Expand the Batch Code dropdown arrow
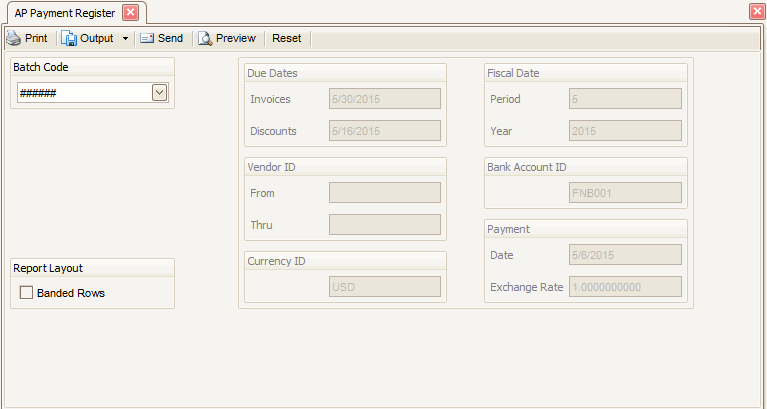Viewport: 767px width, 409px height. tap(158, 92)
